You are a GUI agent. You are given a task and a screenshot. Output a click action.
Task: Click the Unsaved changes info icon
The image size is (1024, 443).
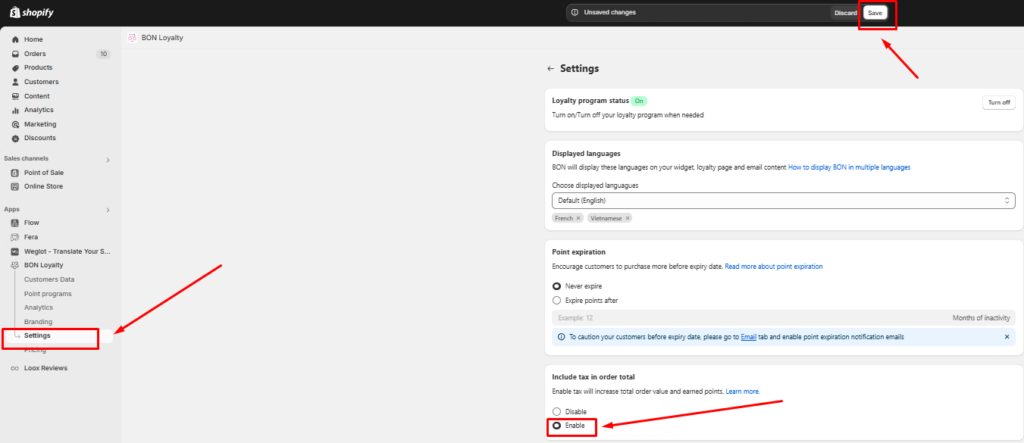tap(575, 12)
